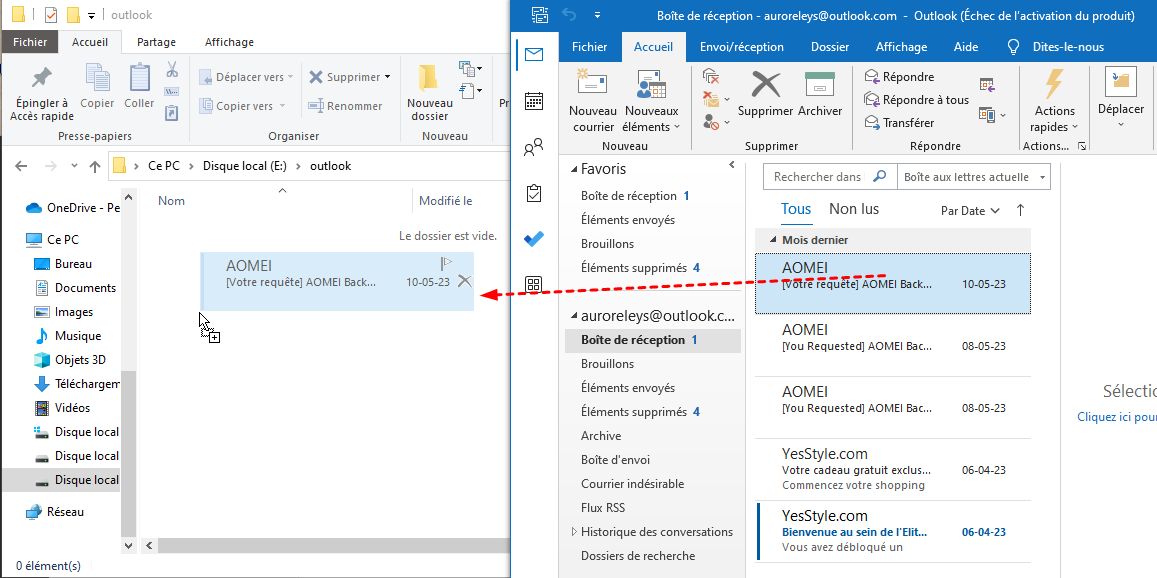The width and height of the screenshot is (1157, 578).
Task: Click Nouveau dossier in Explorer
Action: (430, 93)
